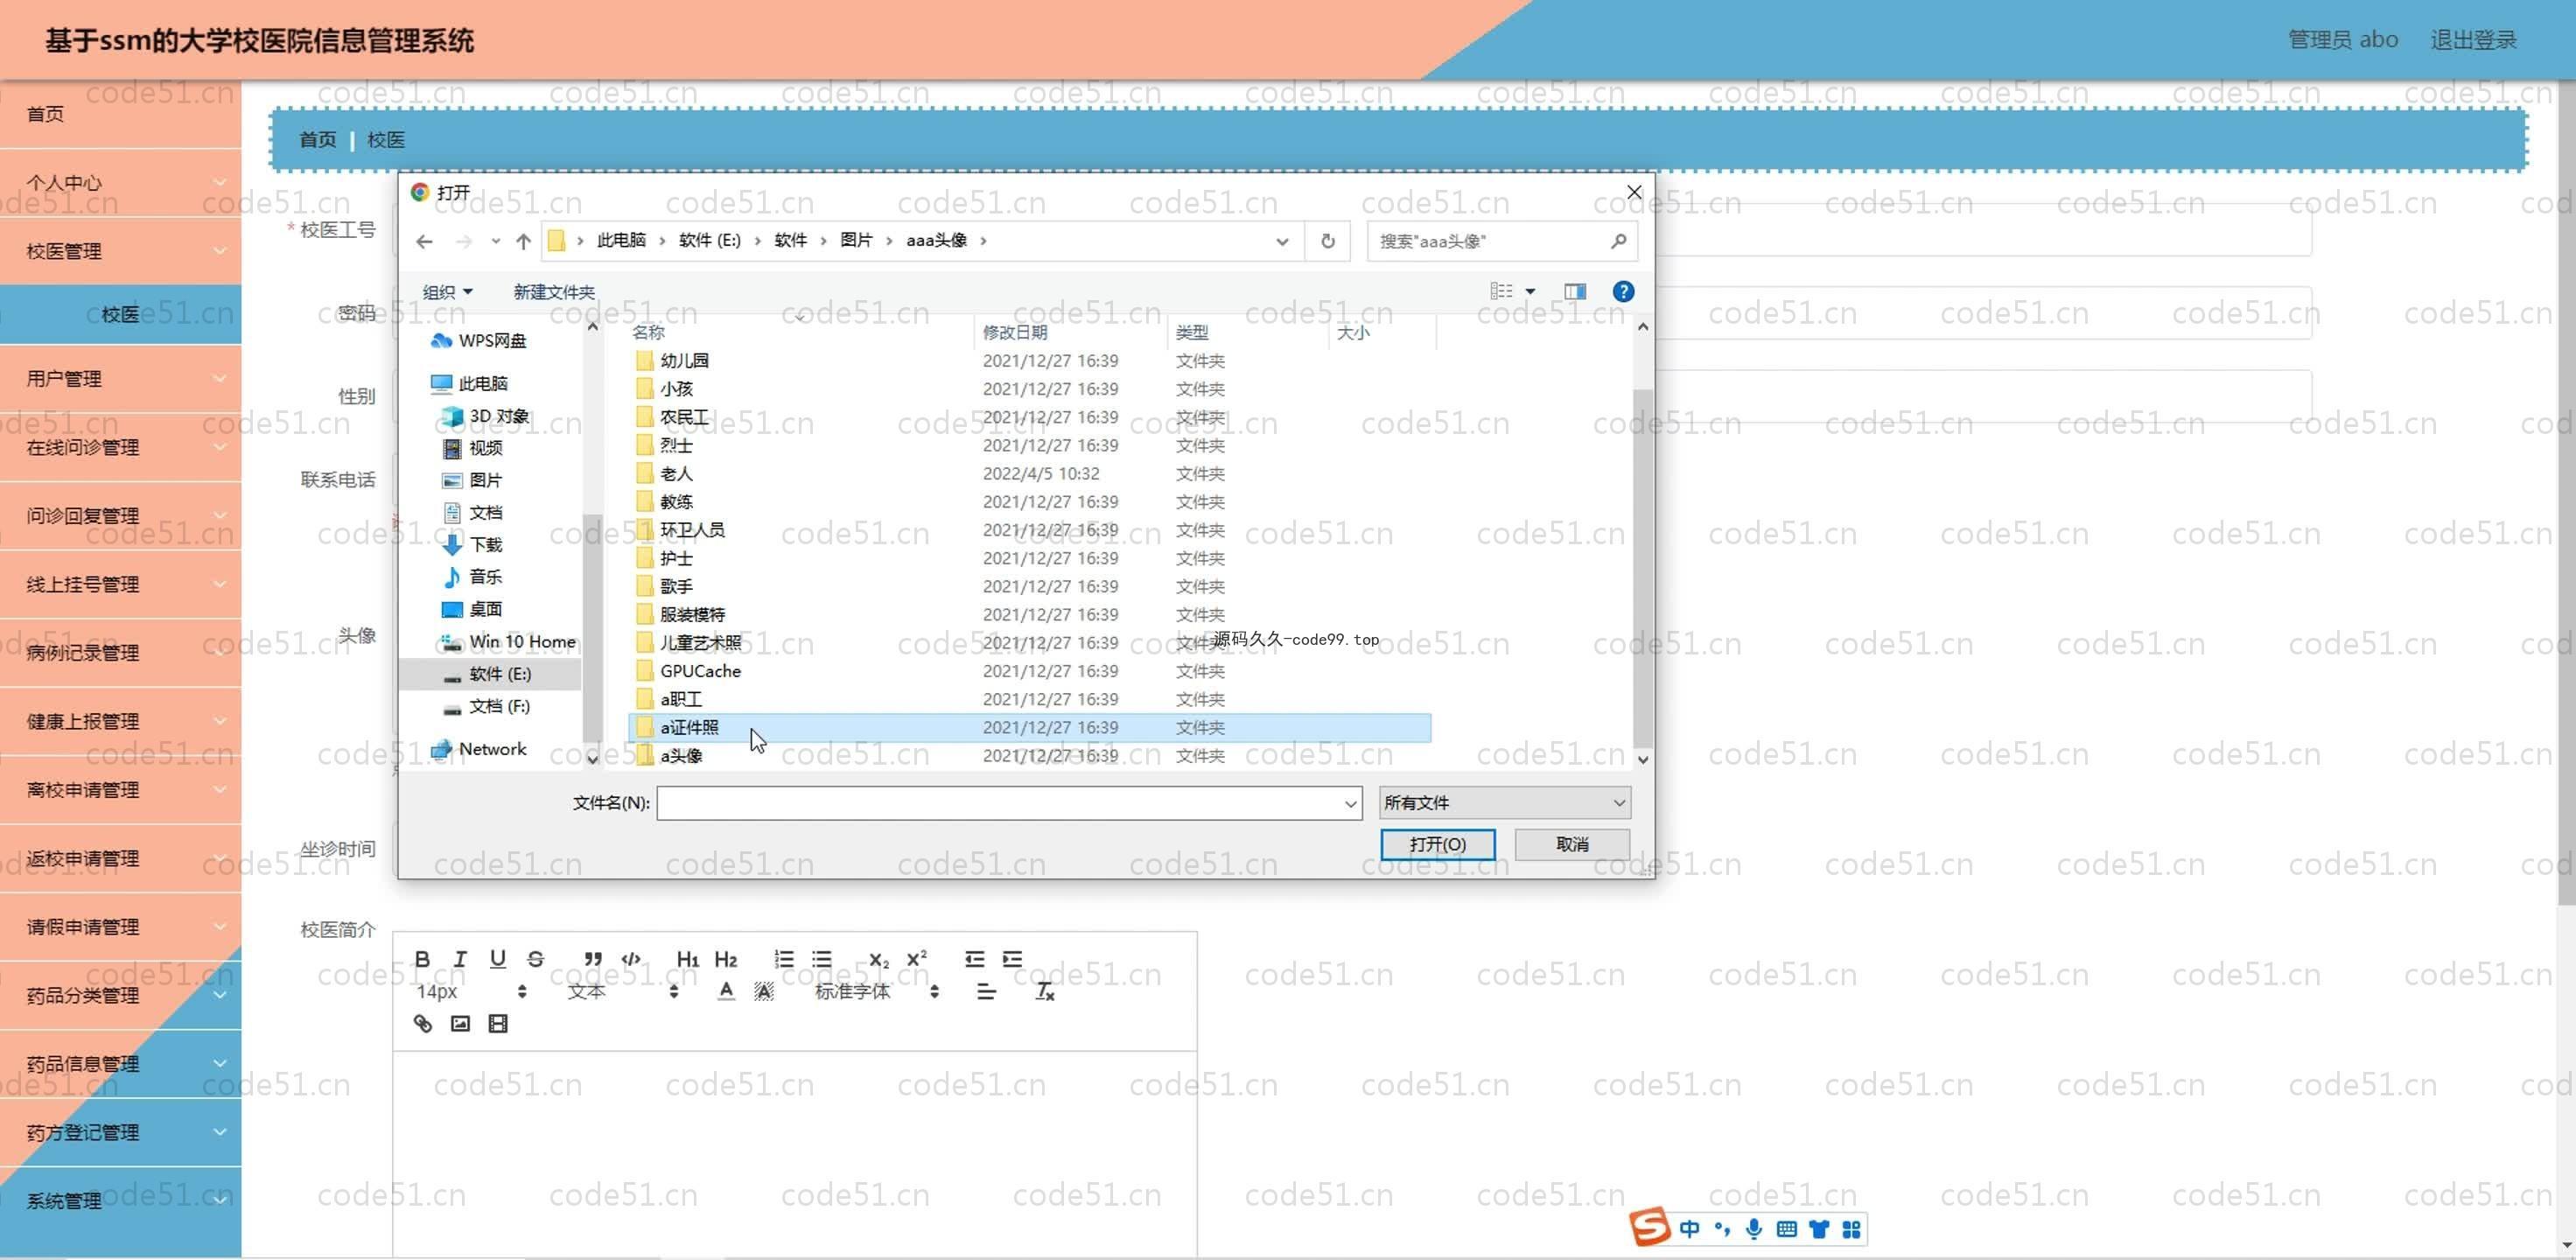Expand the 个人中心 sidebar menu
Image resolution: width=2576 pixels, height=1260 pixels.
pyautogui.click(x=120, y=182)
